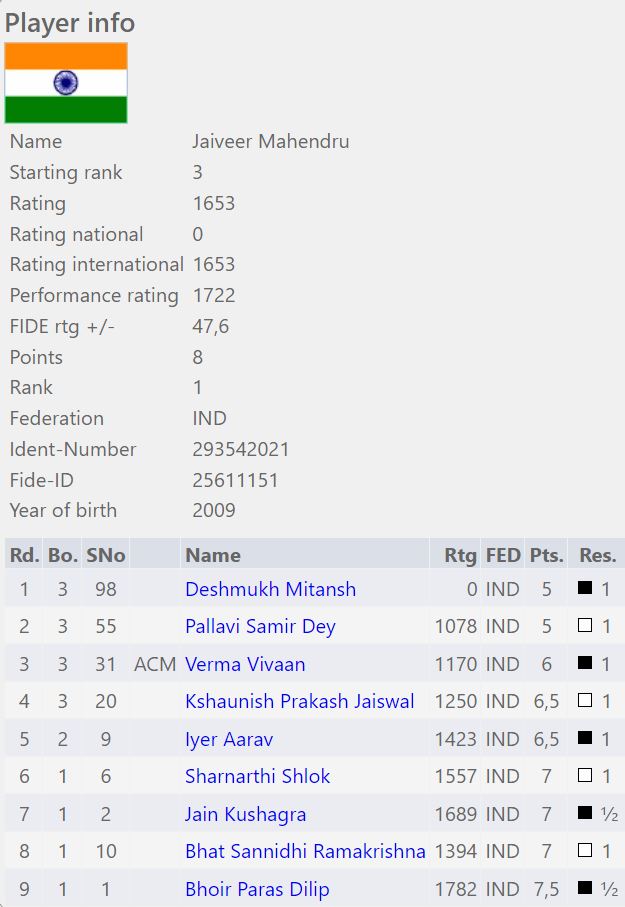Open Verma Vivaan player link
625x907 pixels.
pyautogui.click(x=245, y=664)
